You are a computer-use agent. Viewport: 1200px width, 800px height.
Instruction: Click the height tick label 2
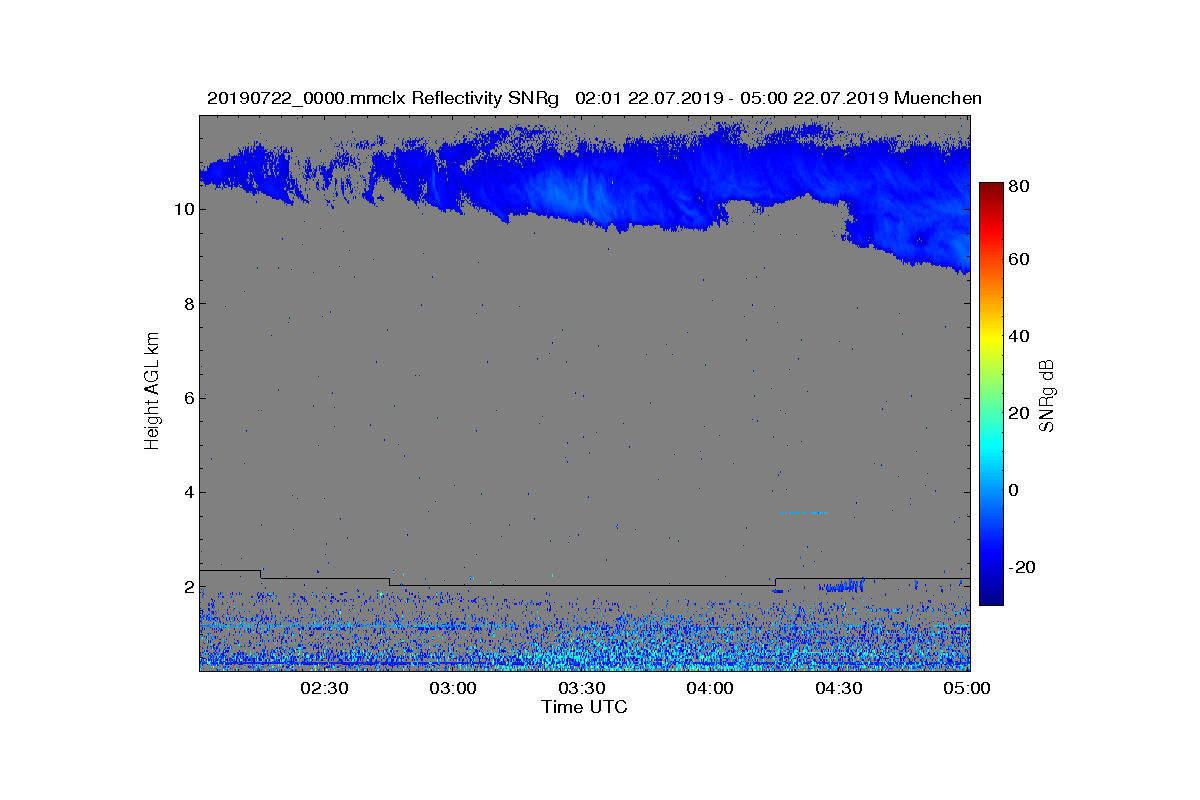tap(189, 587)
